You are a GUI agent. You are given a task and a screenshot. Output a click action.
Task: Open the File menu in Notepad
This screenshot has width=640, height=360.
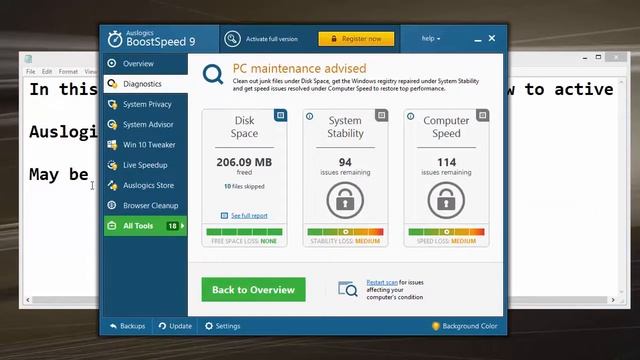click(31, 72)
